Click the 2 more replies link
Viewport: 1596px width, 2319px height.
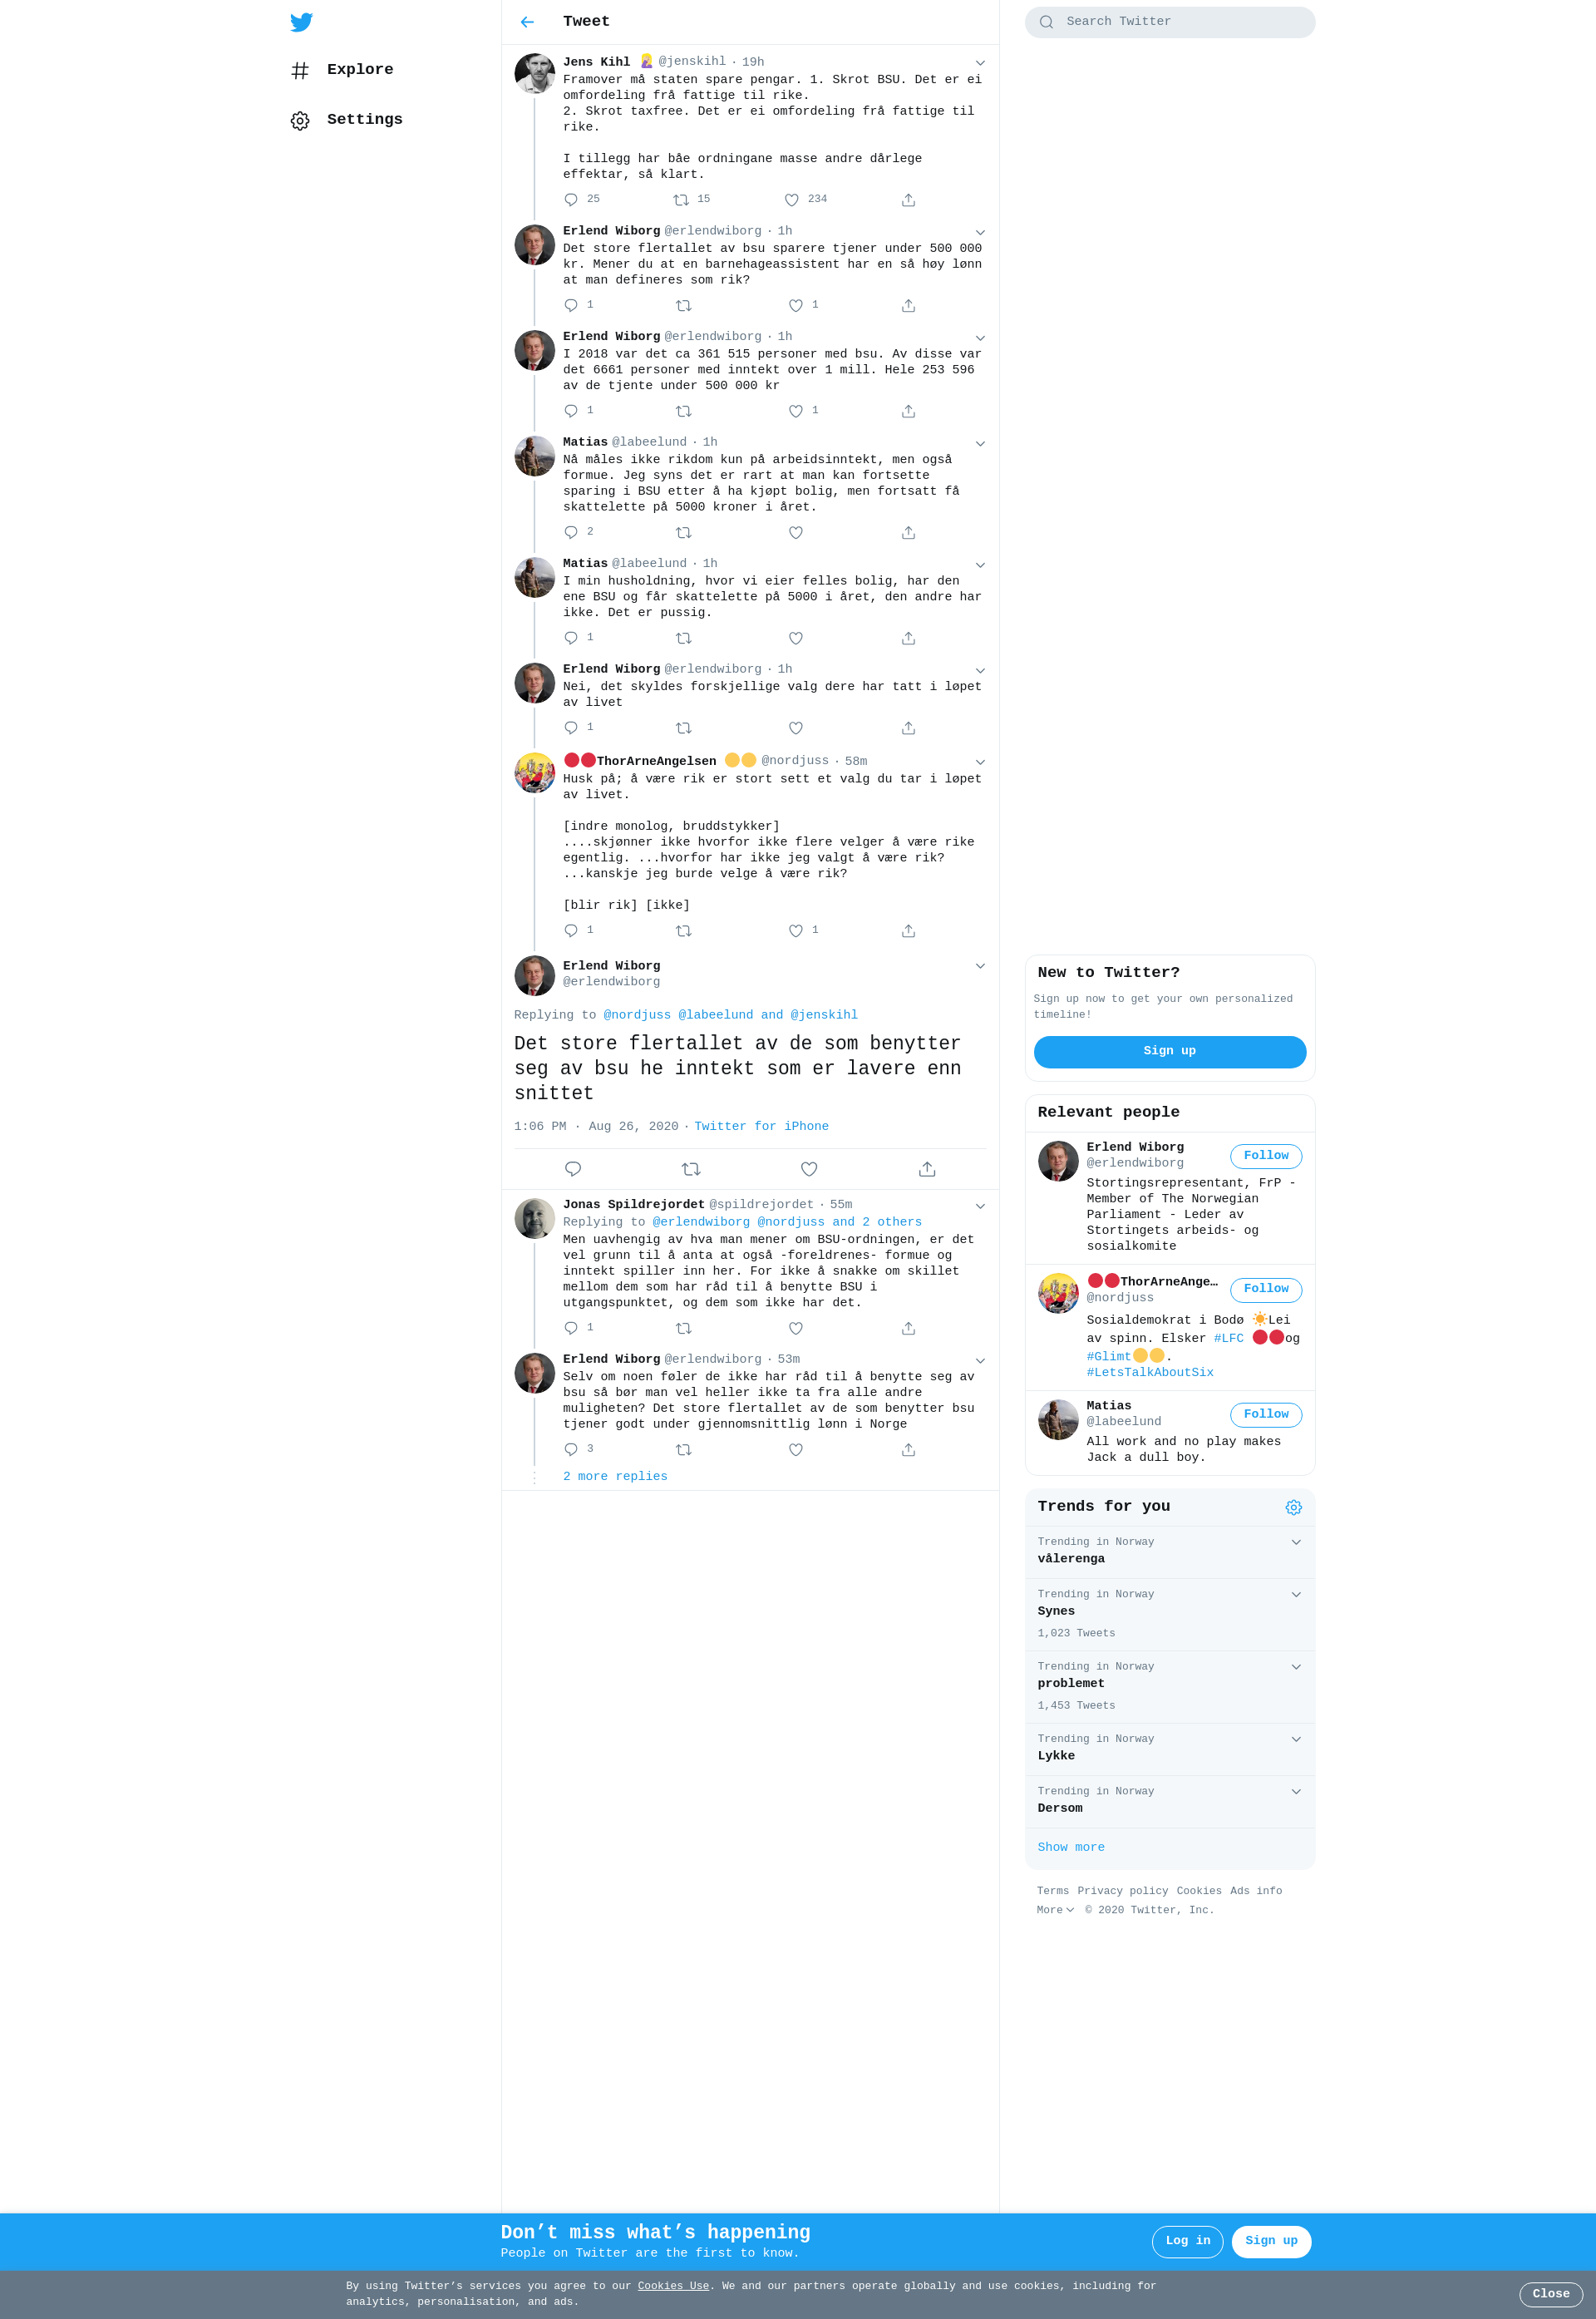click(x=615, y=1476)
